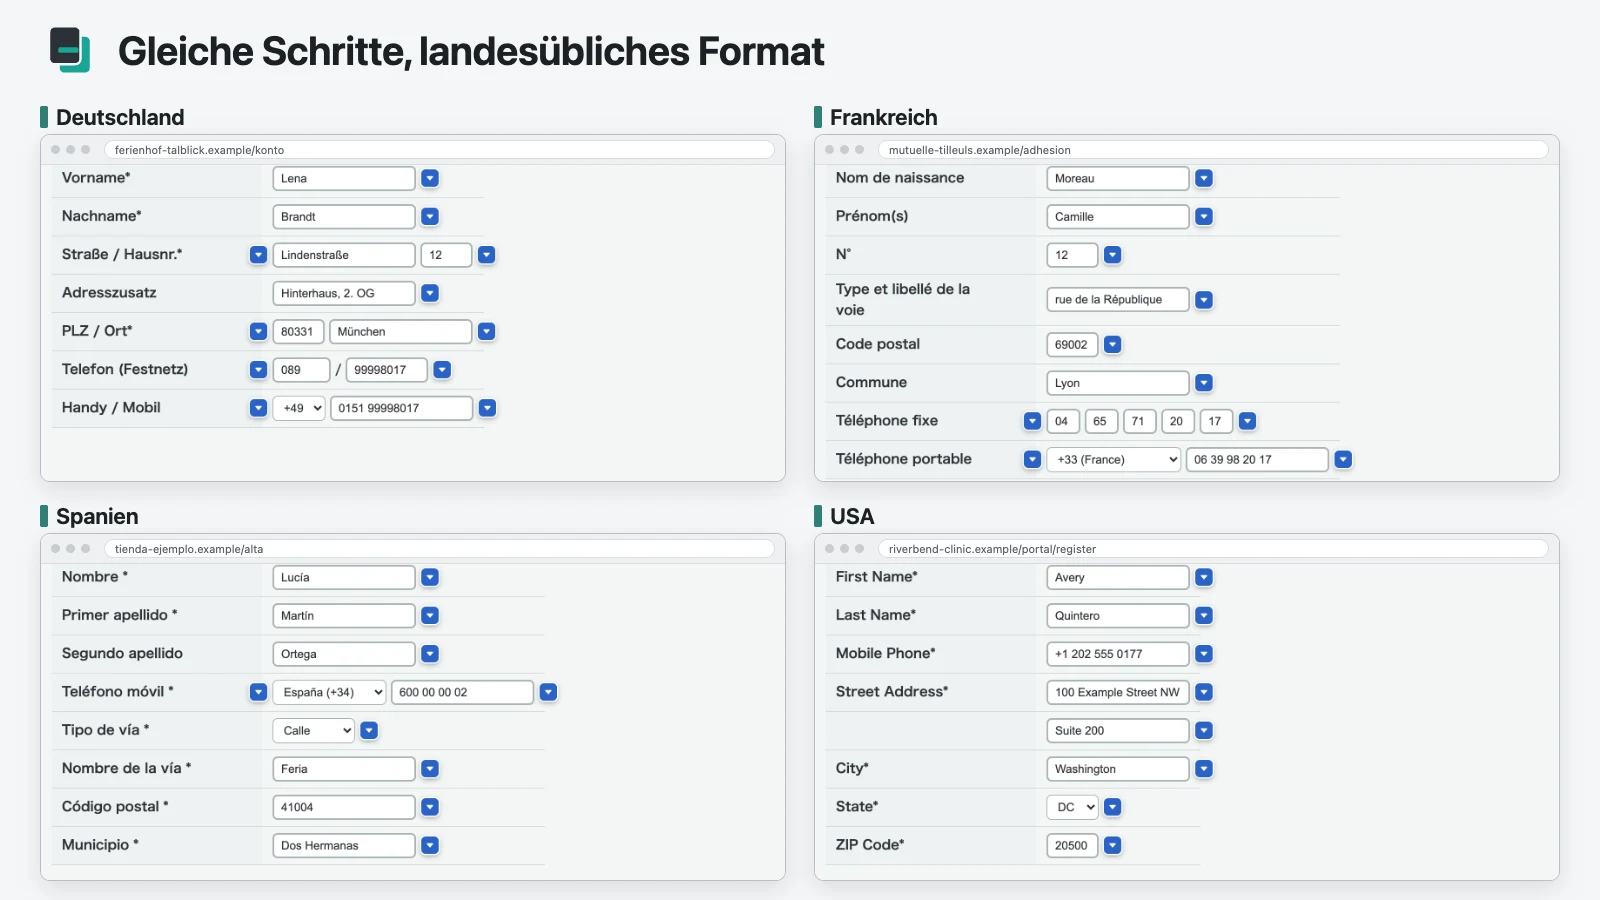Click autofill icon beside Segundo apellido Ortega
This screenshot has width=1600, height=900.
click(430, 654)
